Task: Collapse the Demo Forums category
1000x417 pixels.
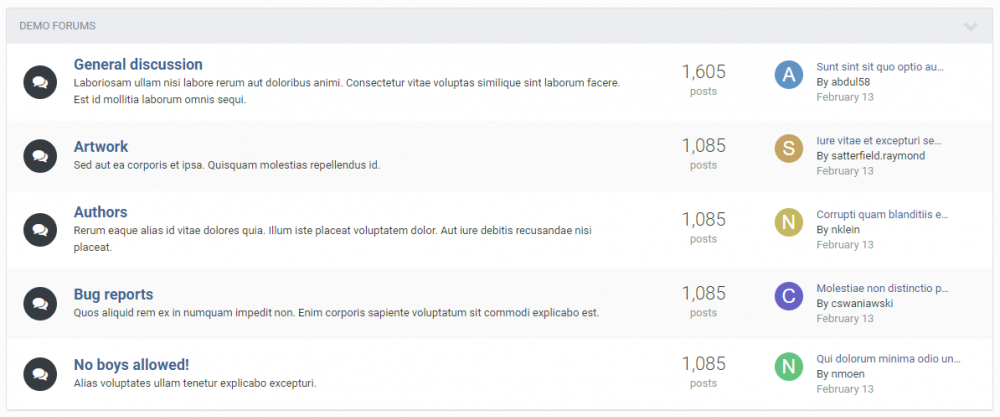Action: click(x=970, y=26)
